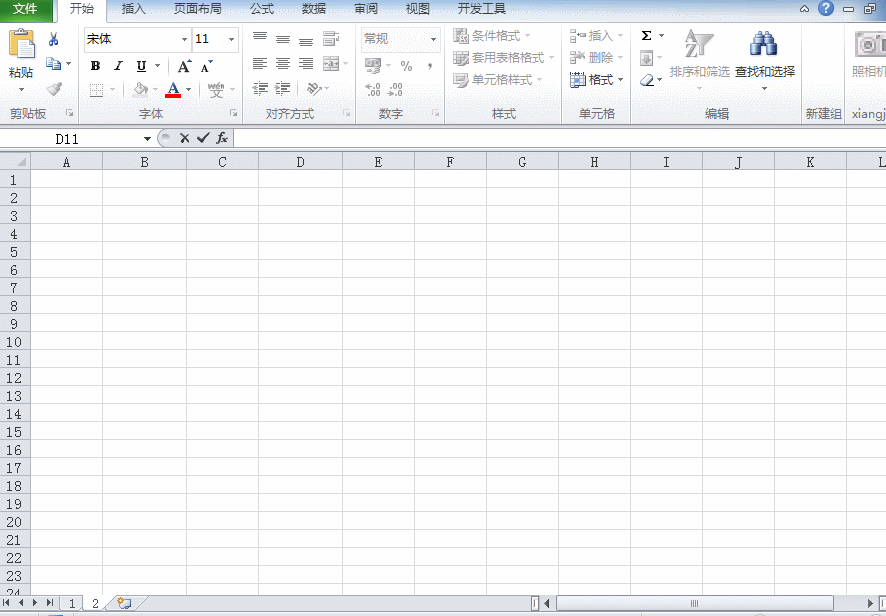Viewport: 886px width, 616px height.
Task: Click the 插入 insert cells button
Action: pos(596,36)
